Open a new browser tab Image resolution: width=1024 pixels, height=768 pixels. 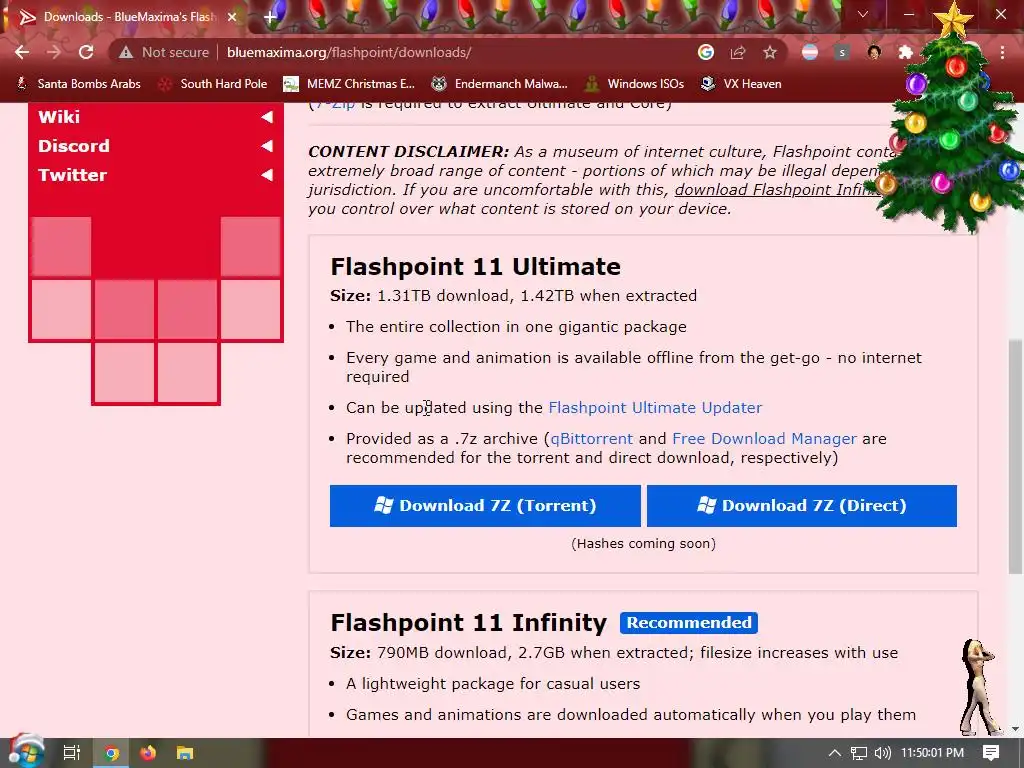pyautogui.click(x=270, y=17)
